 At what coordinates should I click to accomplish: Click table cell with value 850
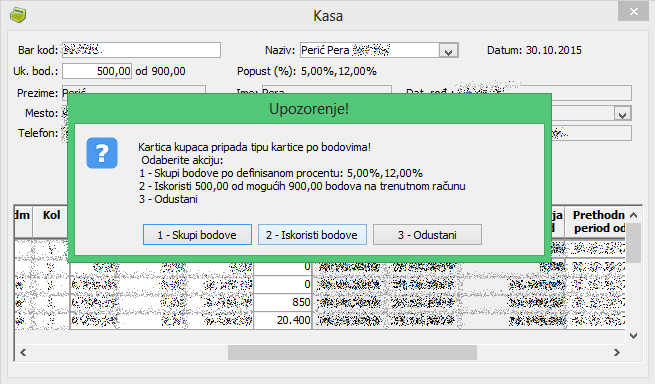tap(283, 302)
